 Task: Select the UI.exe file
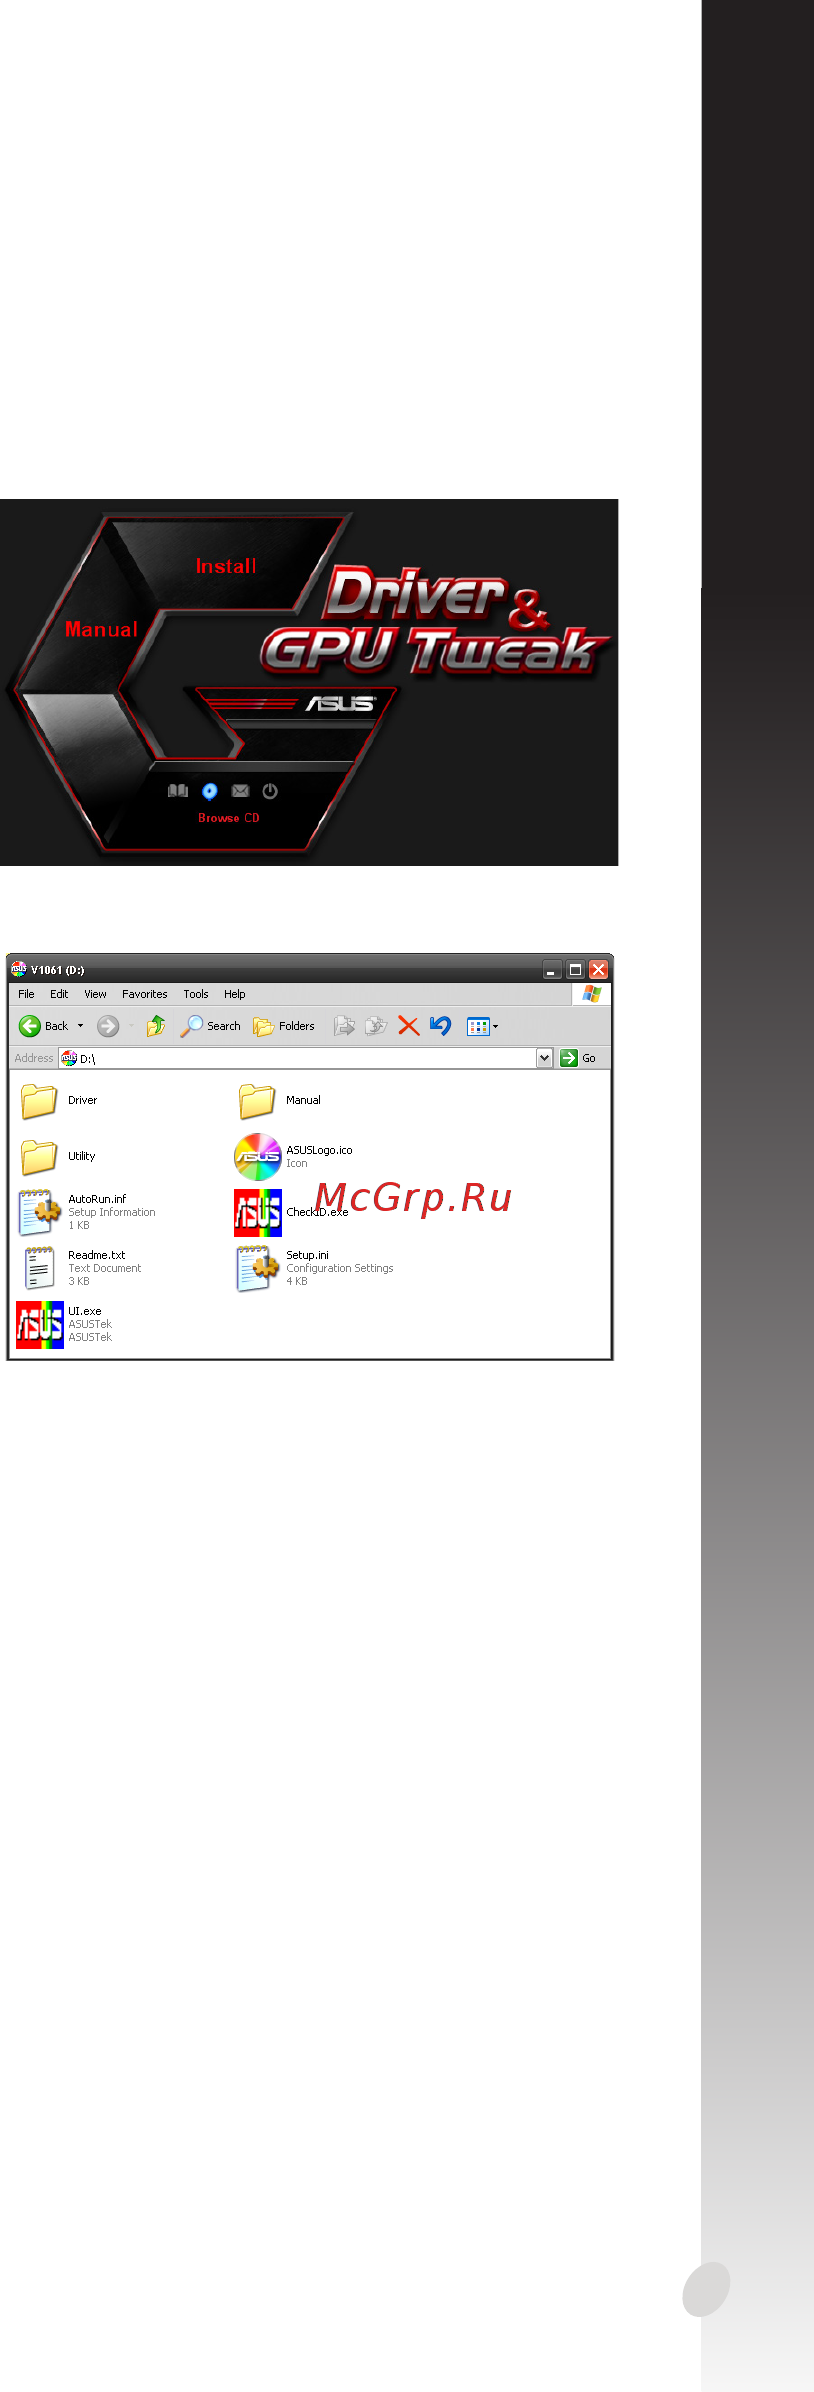point(64,1324)
